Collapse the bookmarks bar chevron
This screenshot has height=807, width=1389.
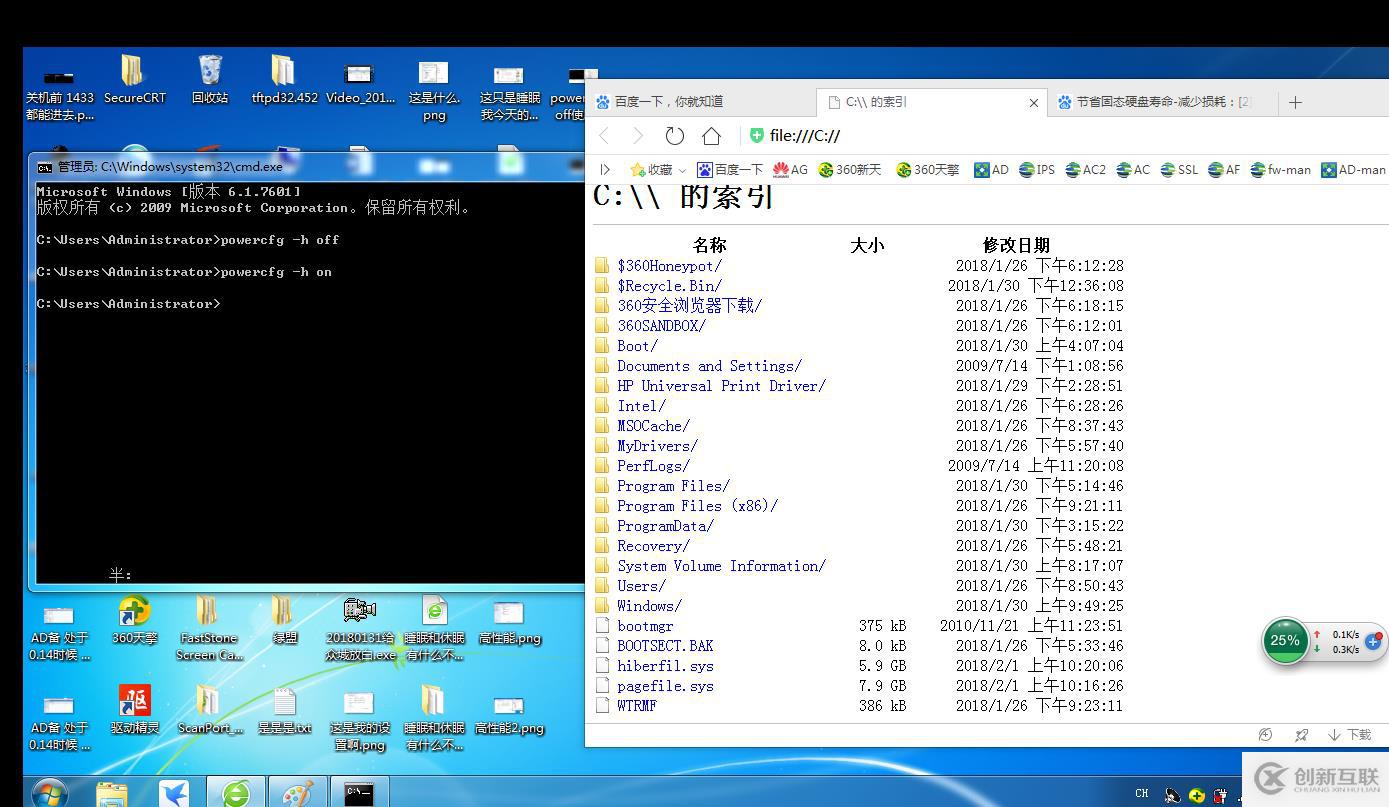(604, 169)
